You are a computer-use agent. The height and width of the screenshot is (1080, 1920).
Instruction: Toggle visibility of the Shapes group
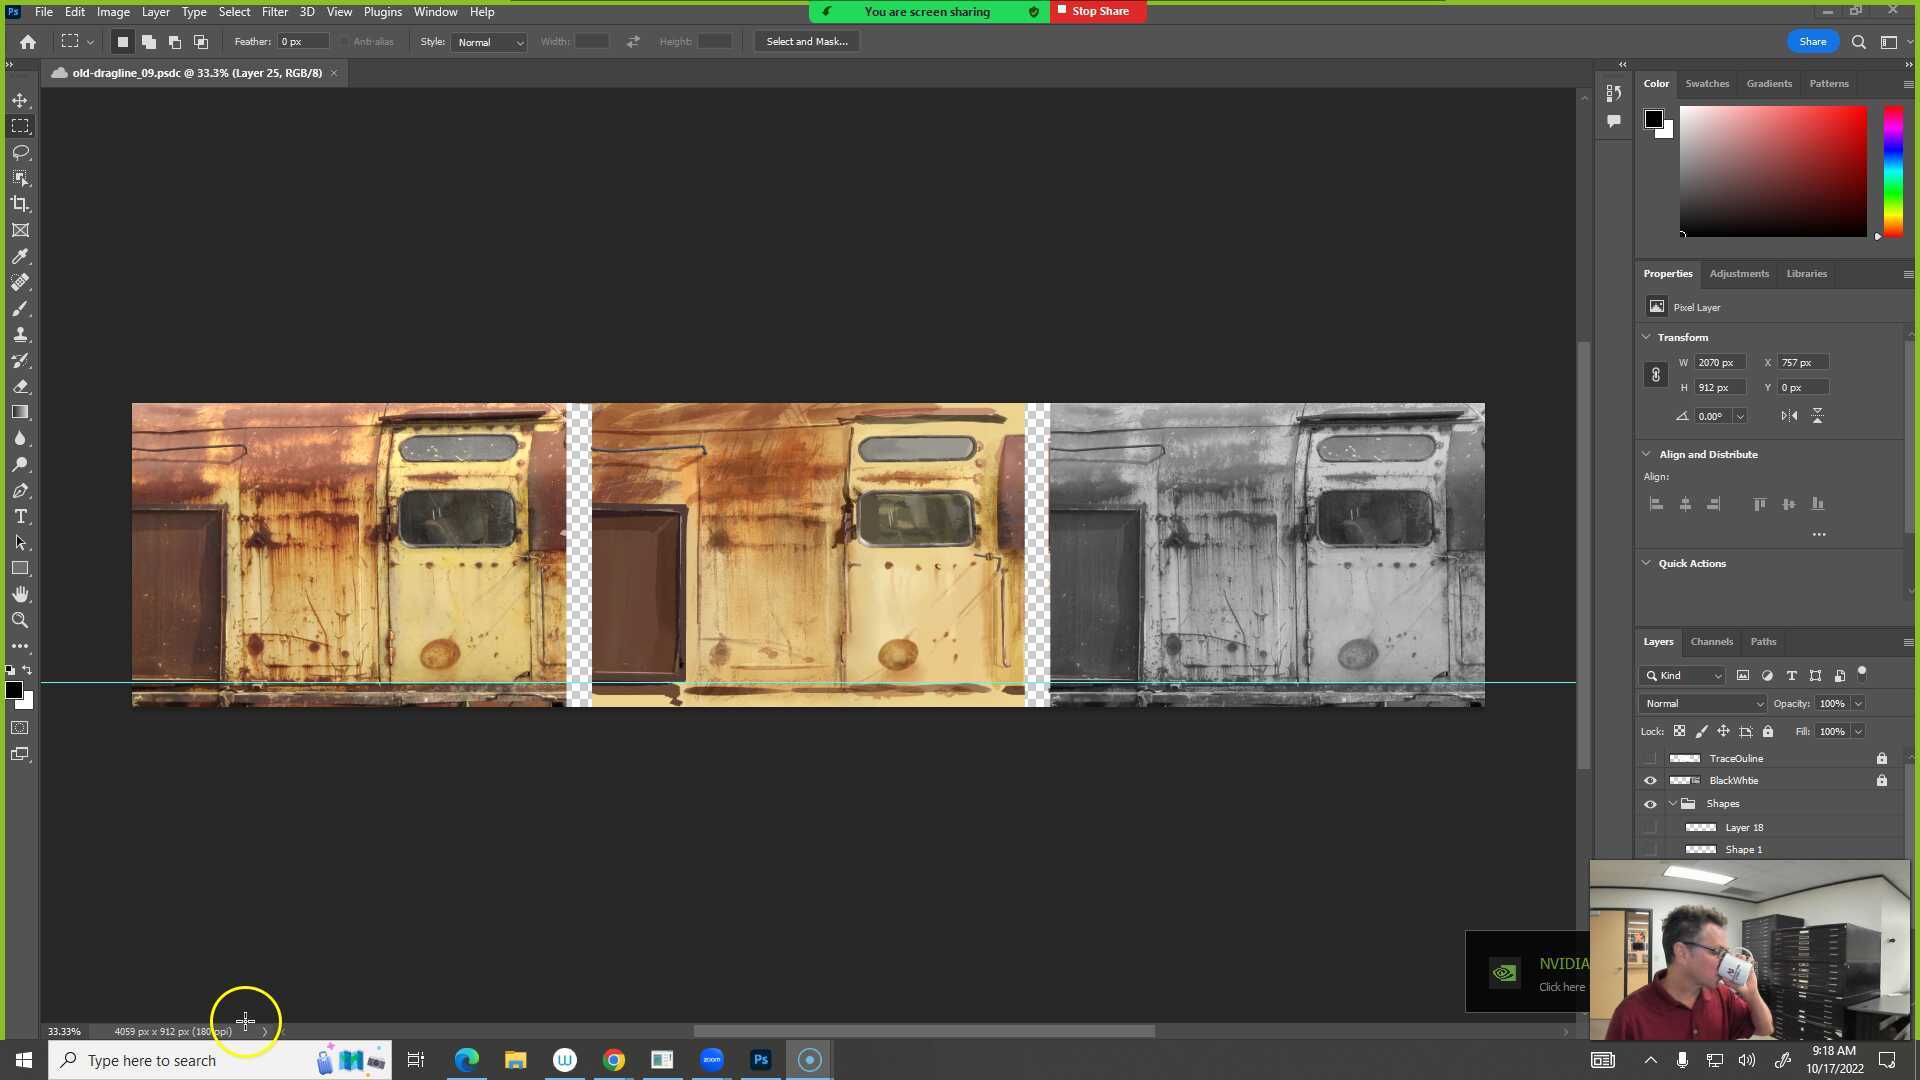1650,804
